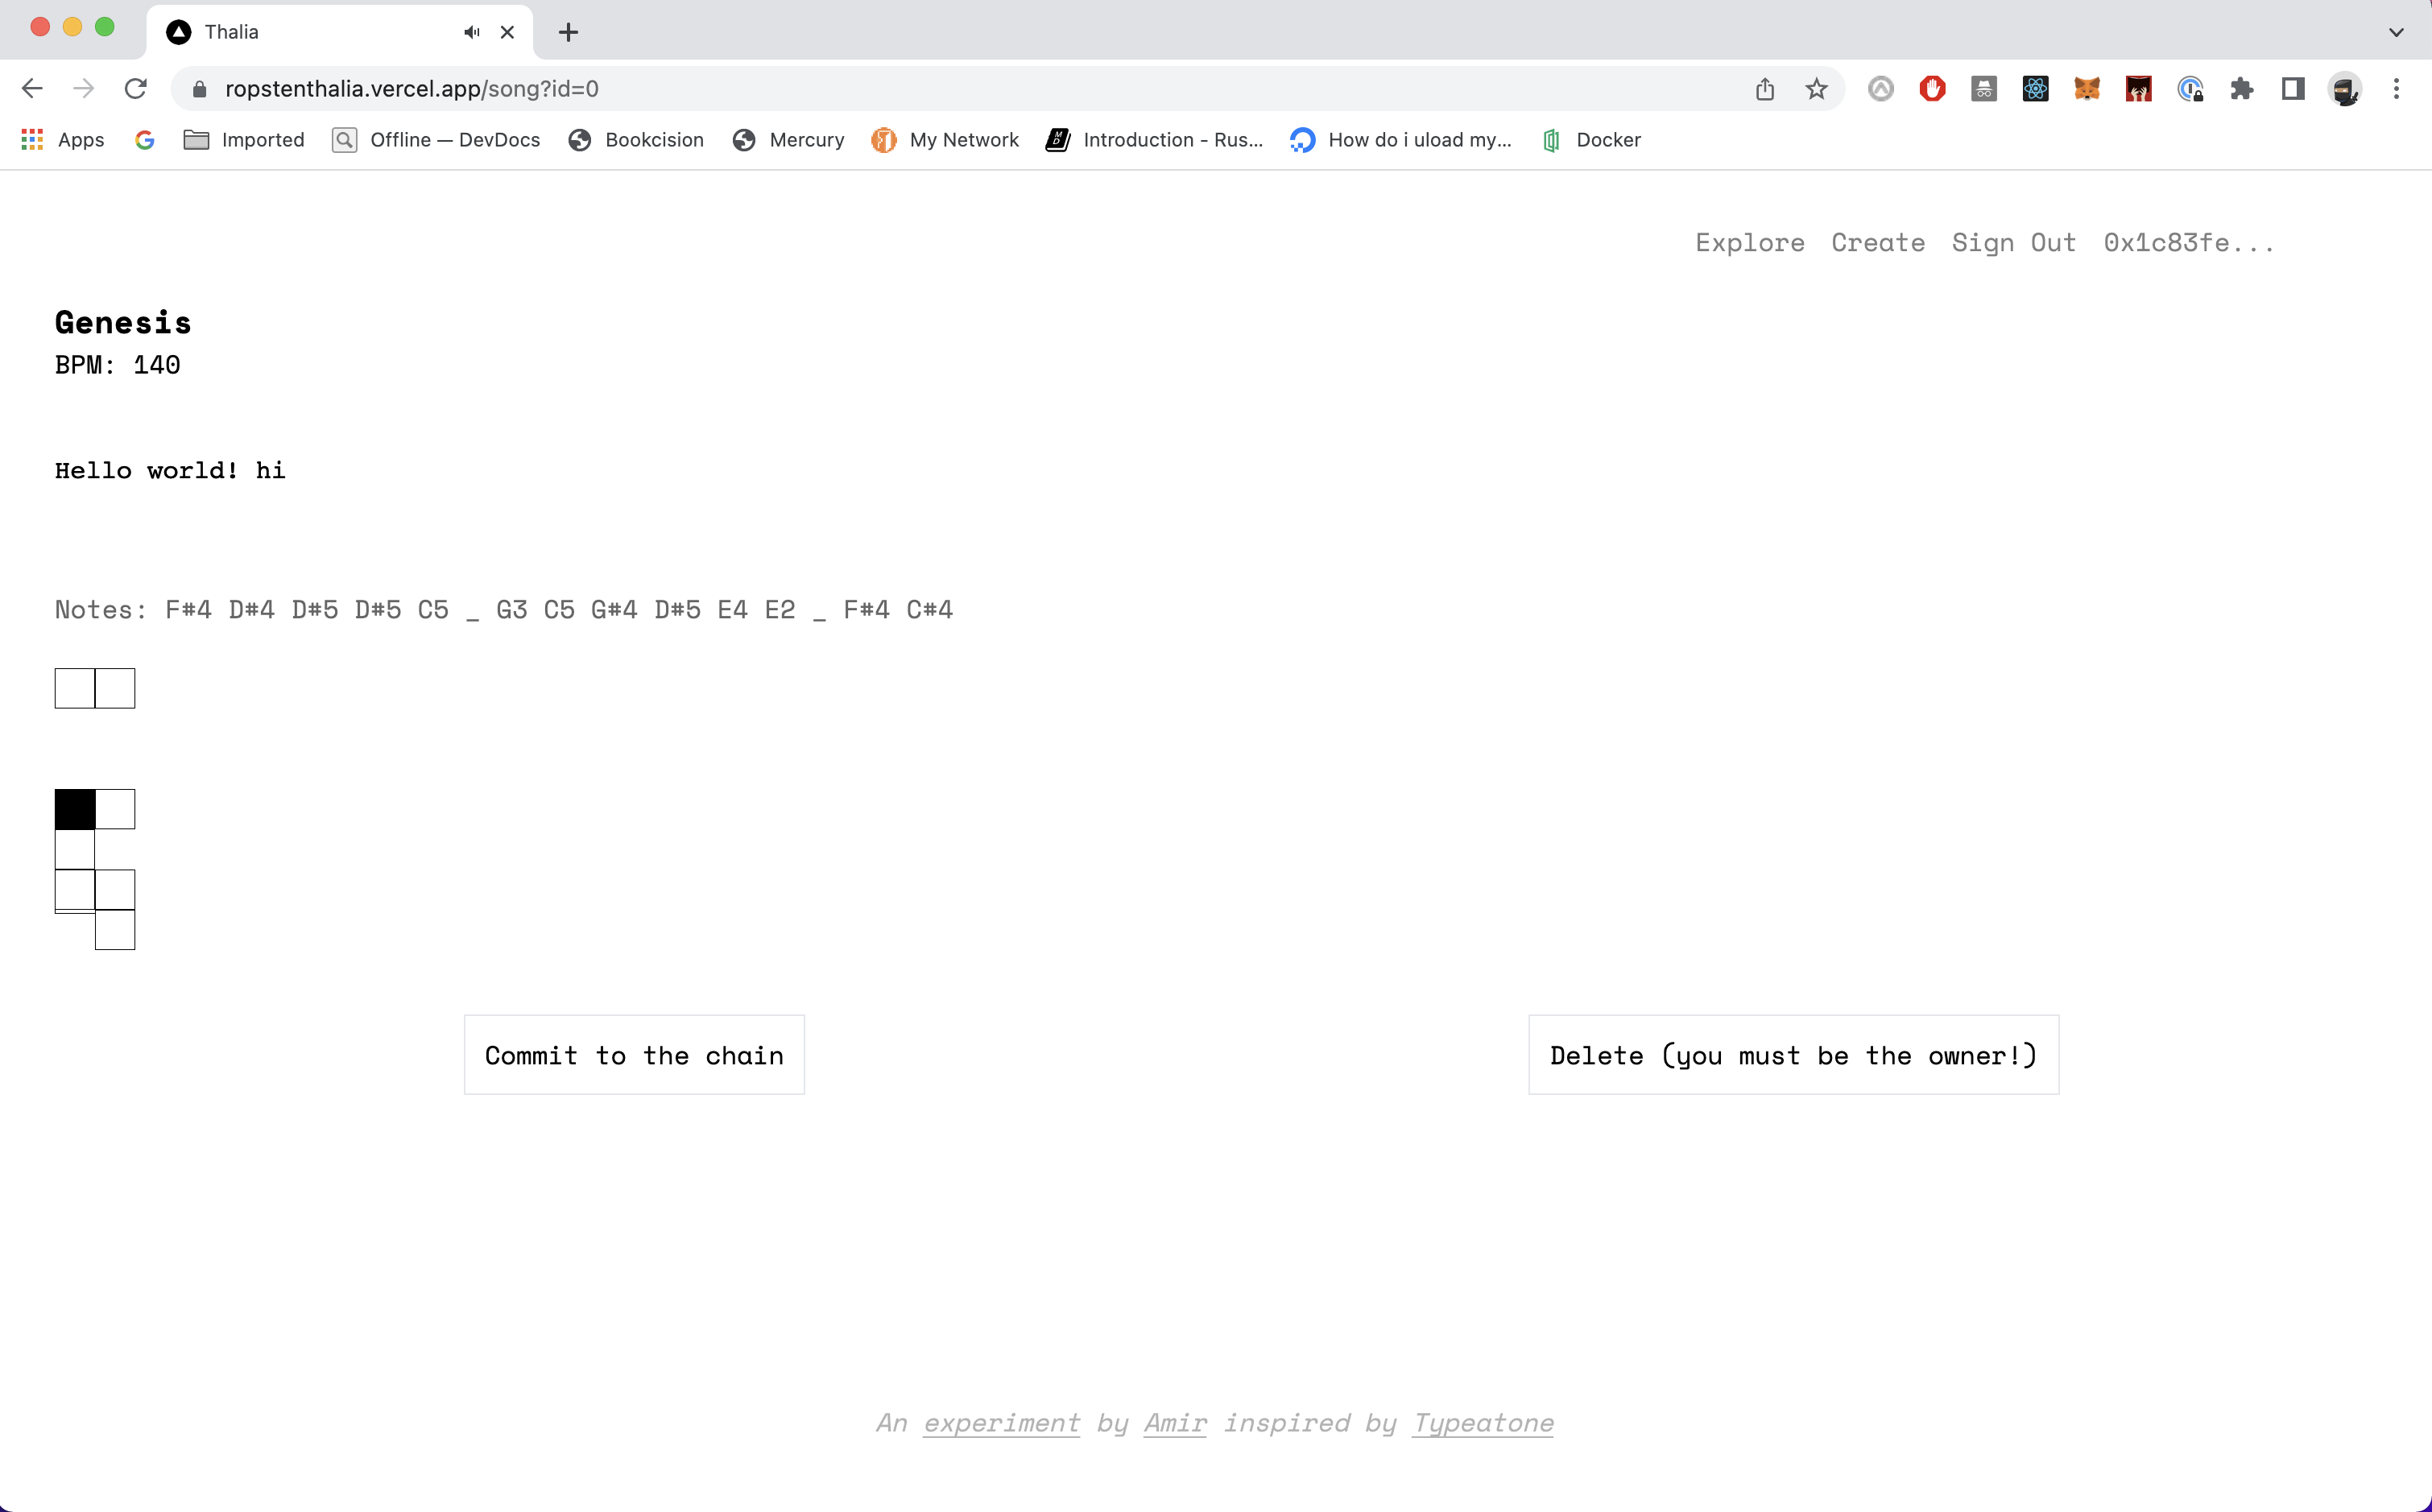
Task: Open the Extensions puzzle piece menu
Action: click(2241, 89)
